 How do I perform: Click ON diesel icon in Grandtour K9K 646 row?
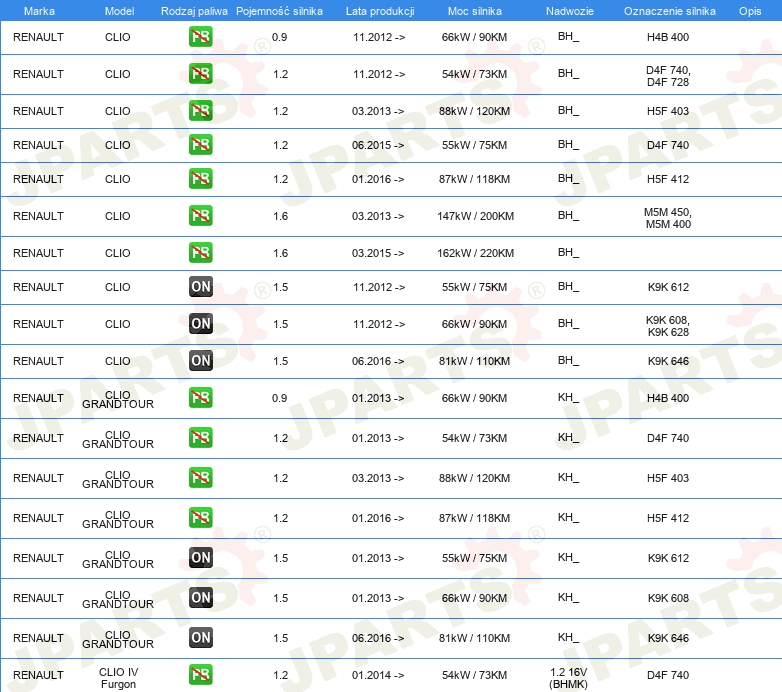click(200, 638)
